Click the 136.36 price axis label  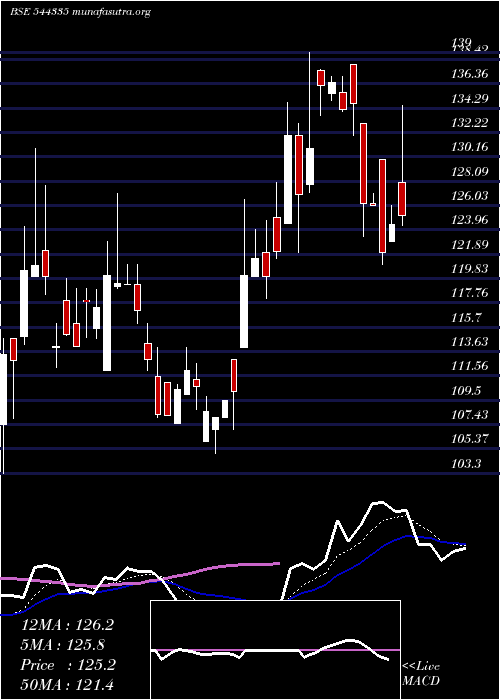[x=470, y=74]
